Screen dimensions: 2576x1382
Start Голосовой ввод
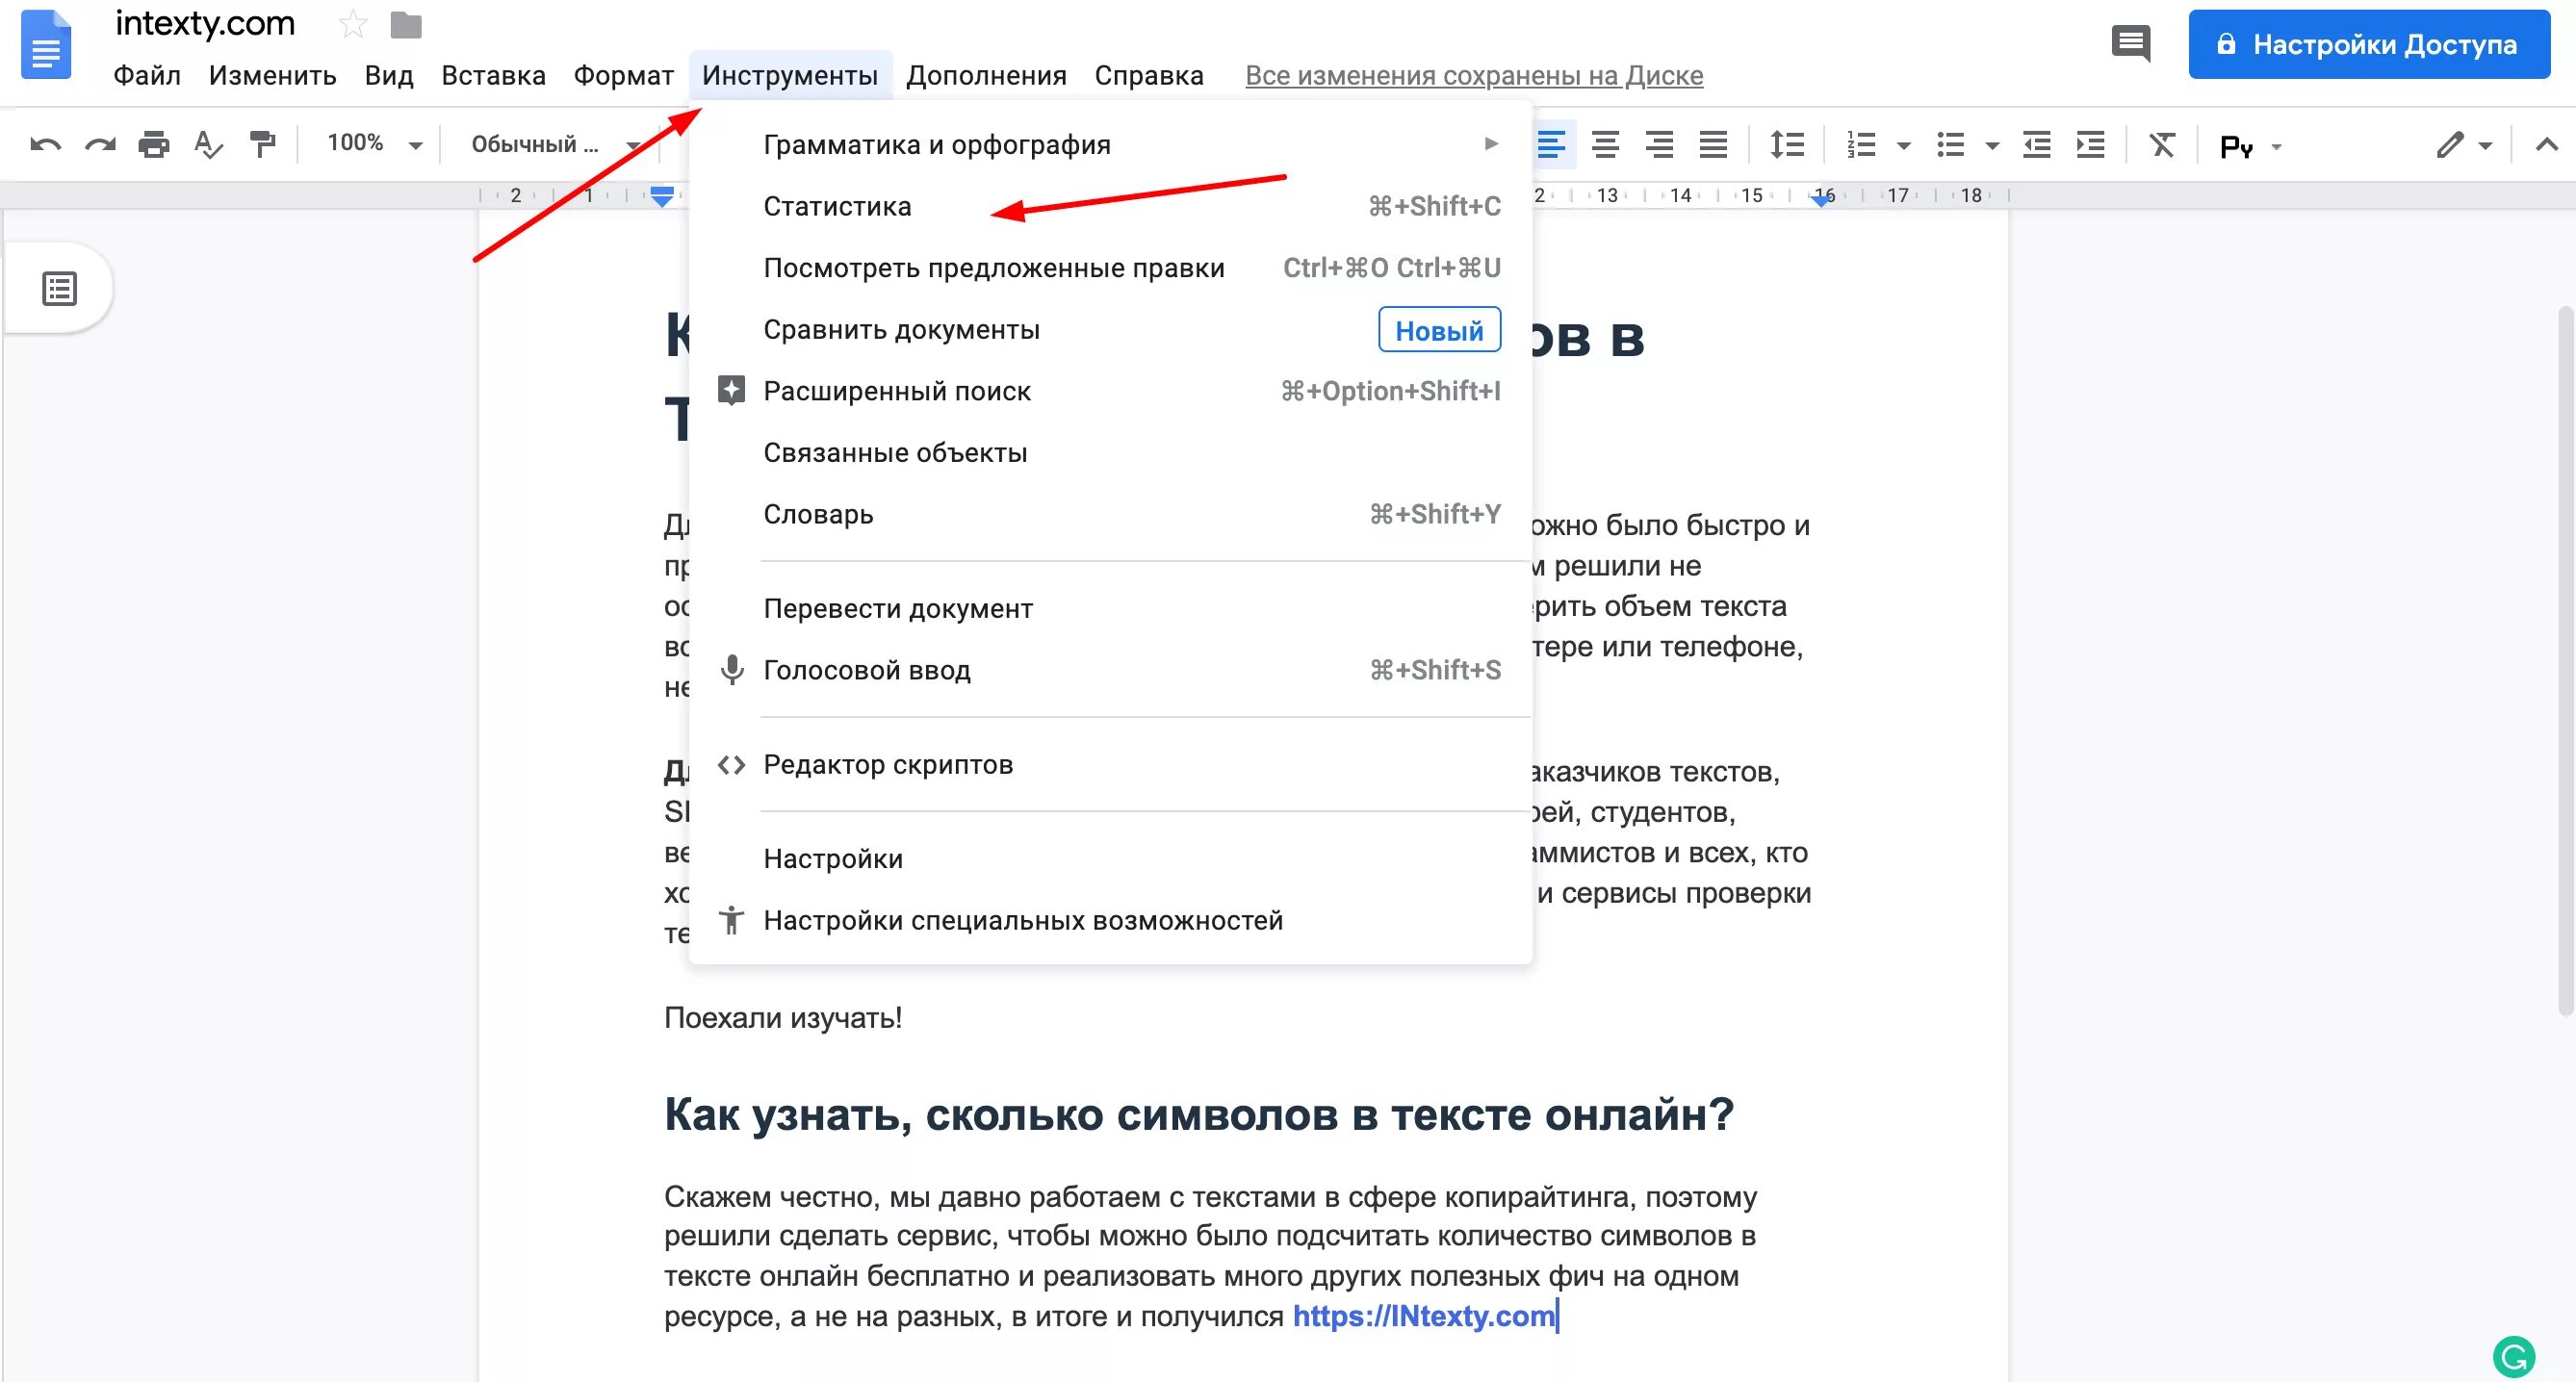click(x=1110, y=670)
